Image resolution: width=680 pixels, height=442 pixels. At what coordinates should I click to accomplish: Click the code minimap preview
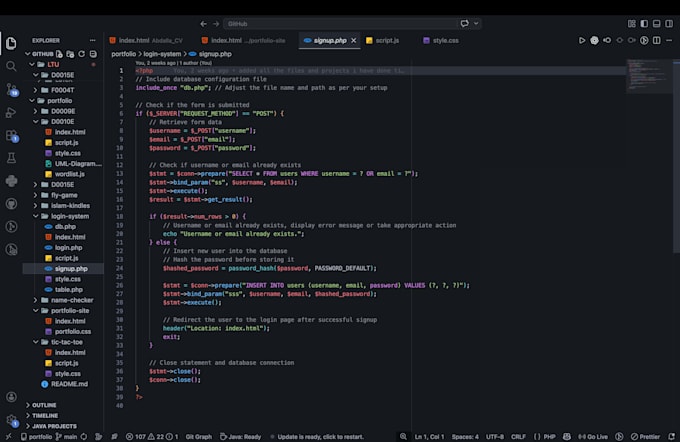[649, 76]
